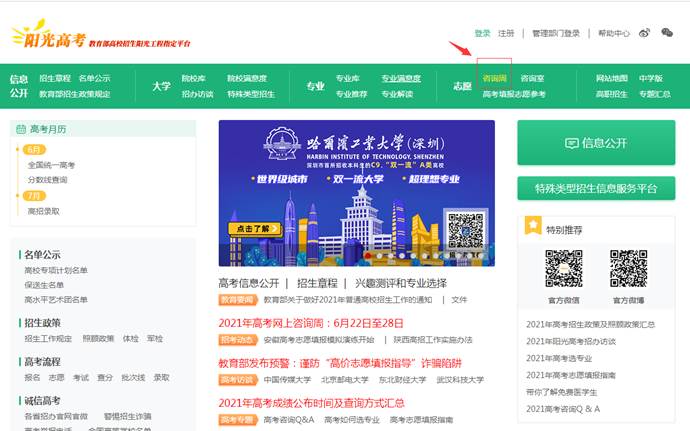Open 招办访谈 nav item

tap(198, 94)
